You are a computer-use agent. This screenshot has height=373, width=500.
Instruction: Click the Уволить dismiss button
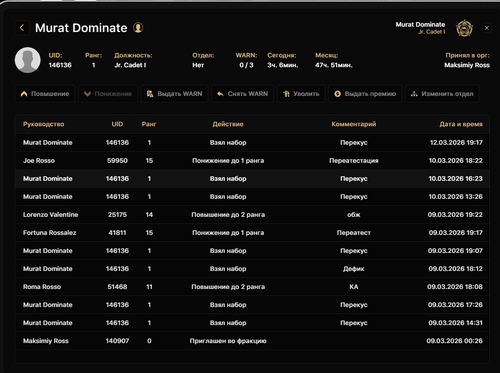301,94
